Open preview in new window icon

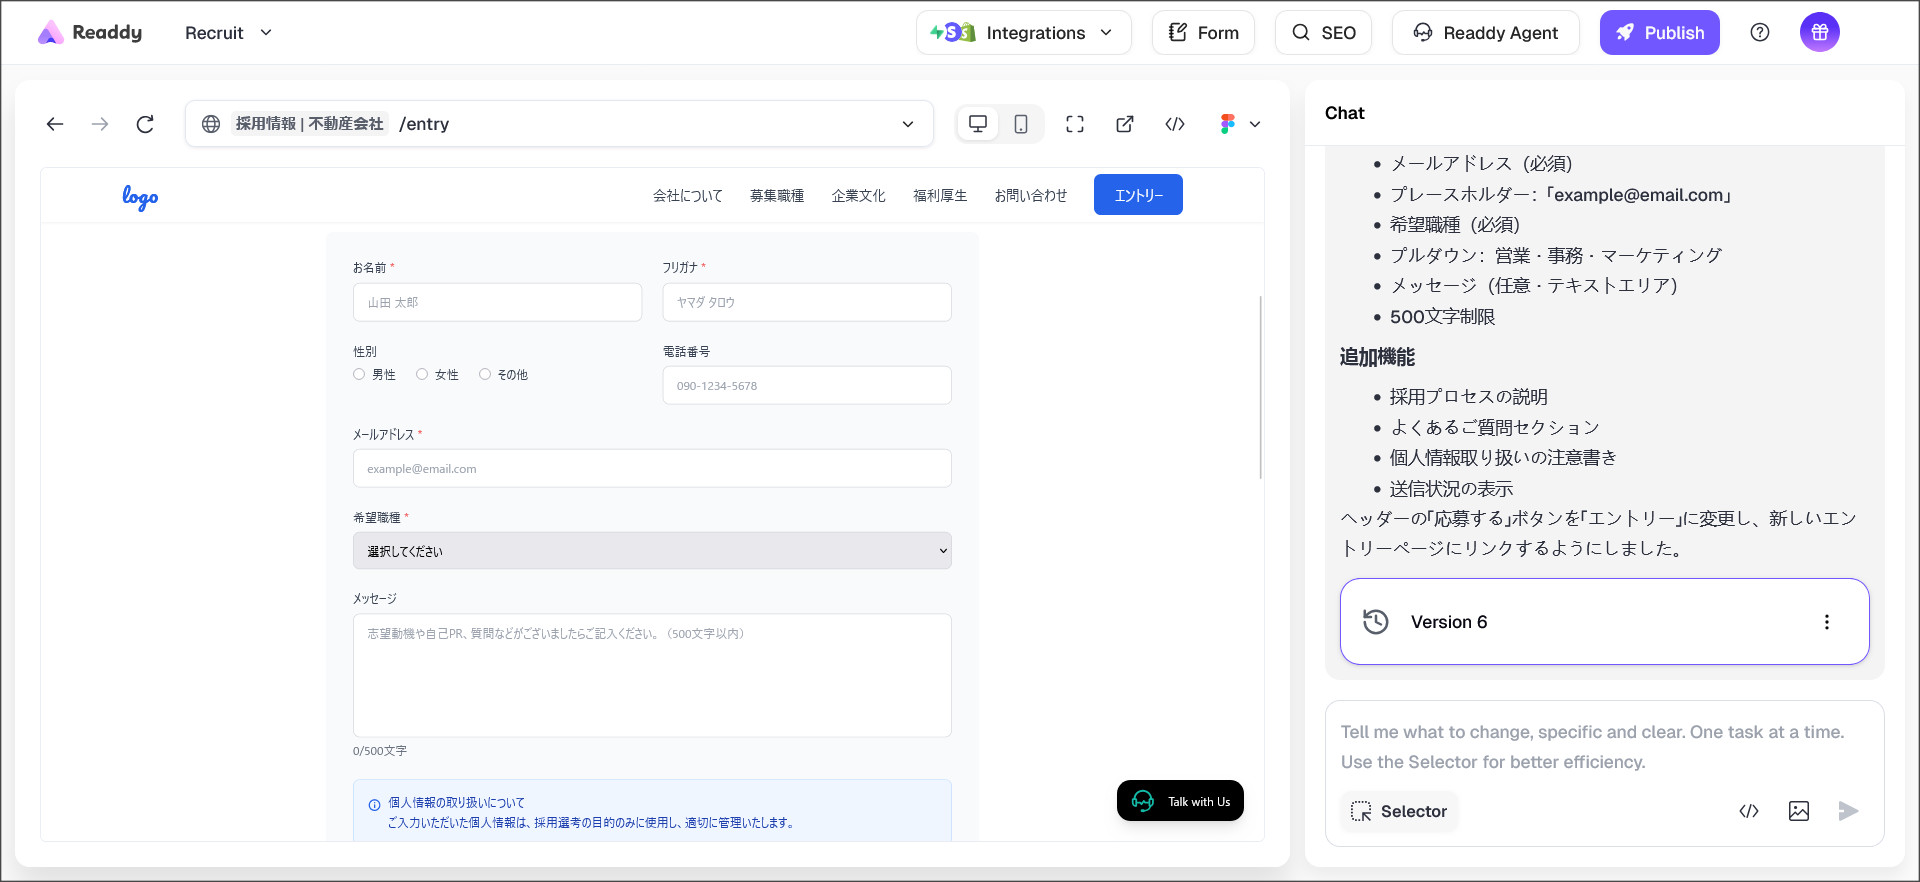(1125, 124)
